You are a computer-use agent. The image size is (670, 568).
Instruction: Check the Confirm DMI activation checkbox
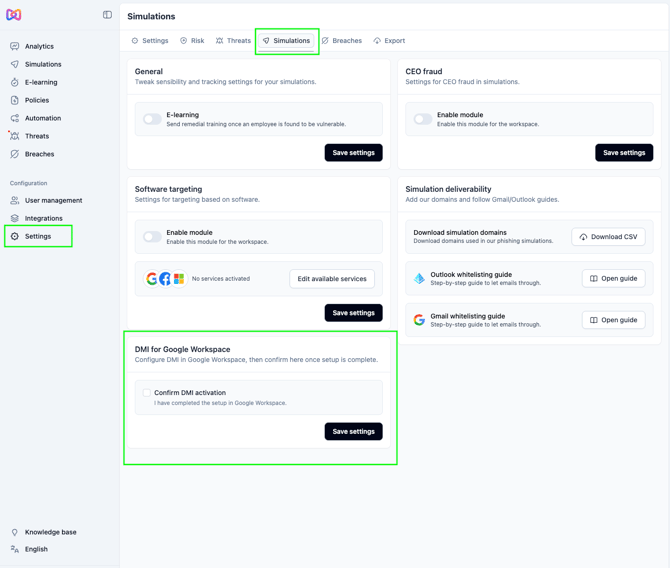tap(147, 393)
